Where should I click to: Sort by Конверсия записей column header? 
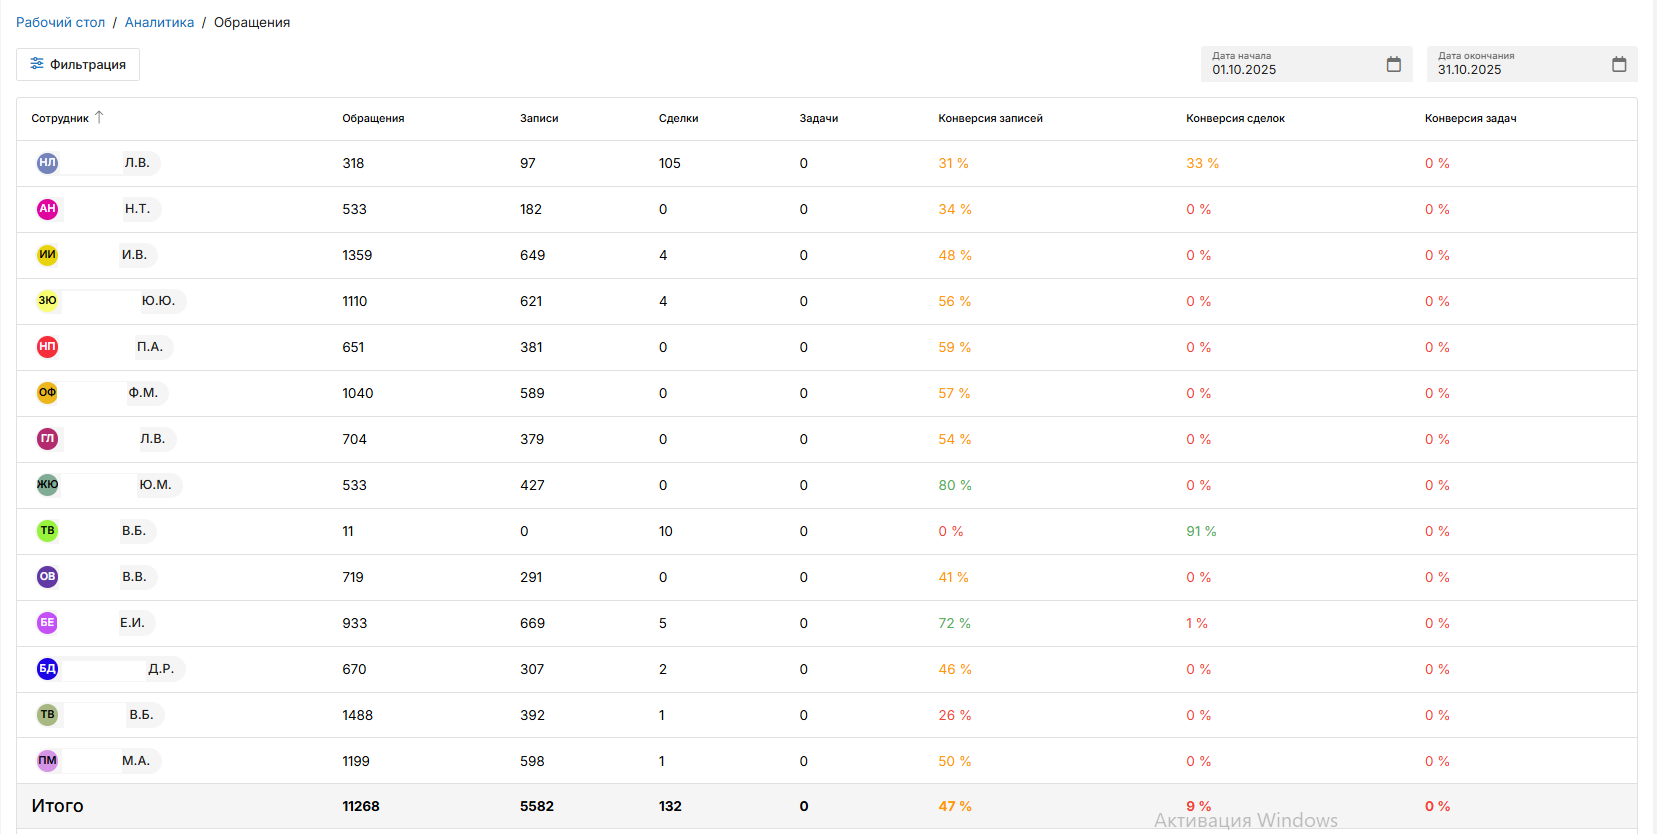pos(990,118)
